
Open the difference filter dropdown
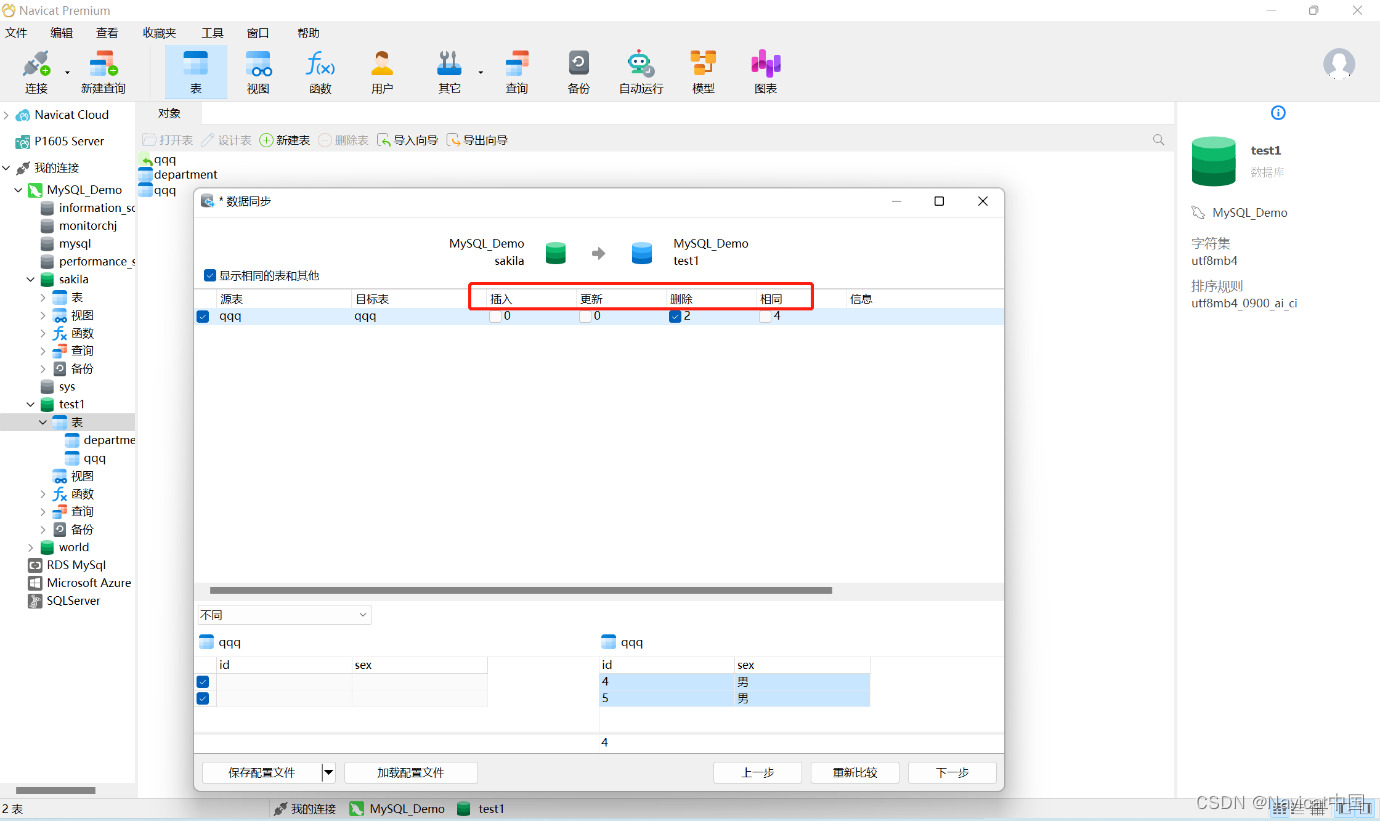click(285, 615)
